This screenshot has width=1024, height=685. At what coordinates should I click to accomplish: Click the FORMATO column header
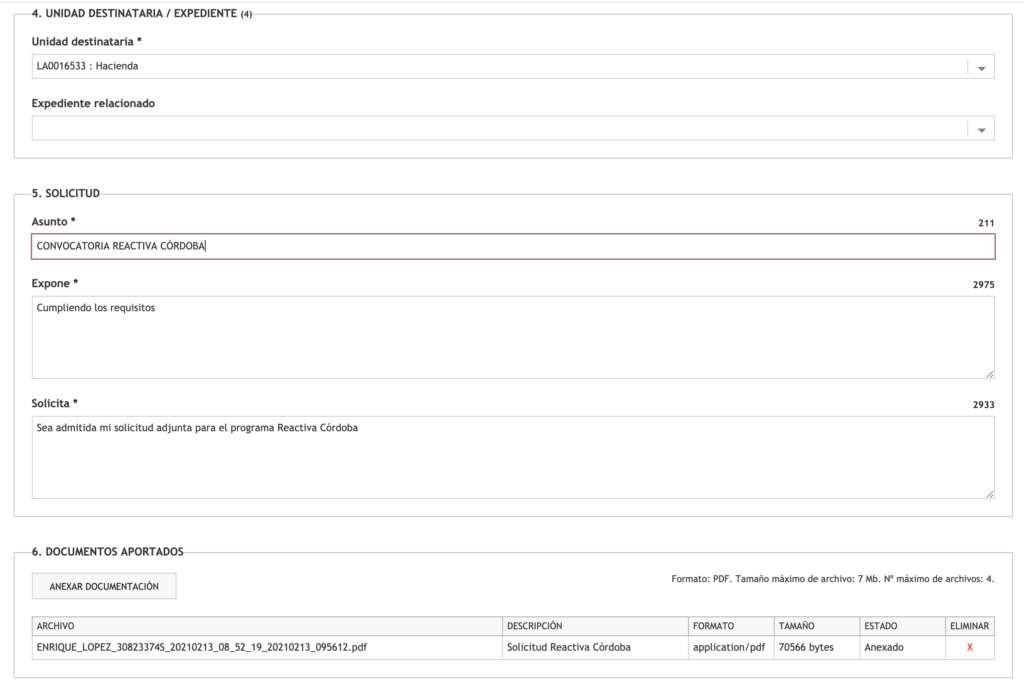pyautogui.click(x=713, y=627)
